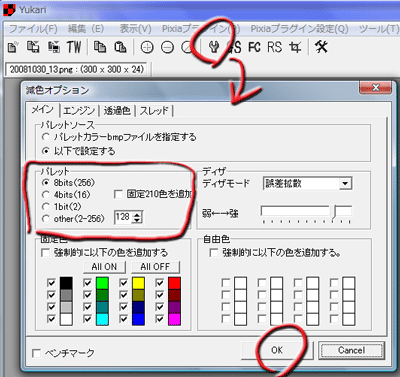Open the ツール(T) menu

coord(379,29)
